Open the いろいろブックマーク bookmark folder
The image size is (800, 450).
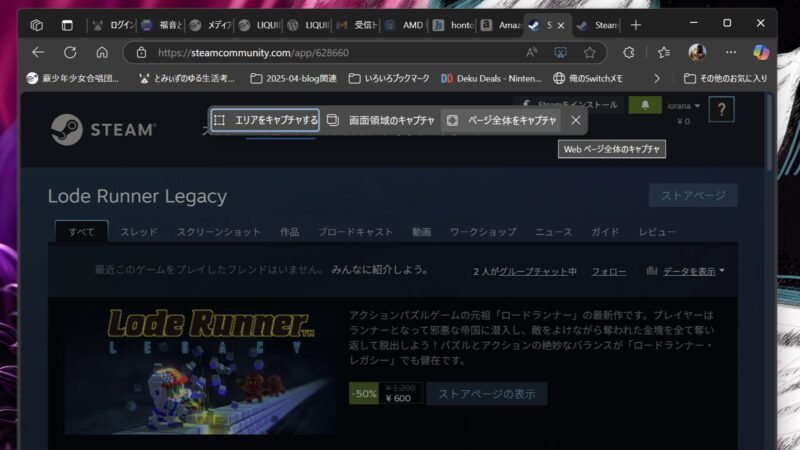click(389, 78)
